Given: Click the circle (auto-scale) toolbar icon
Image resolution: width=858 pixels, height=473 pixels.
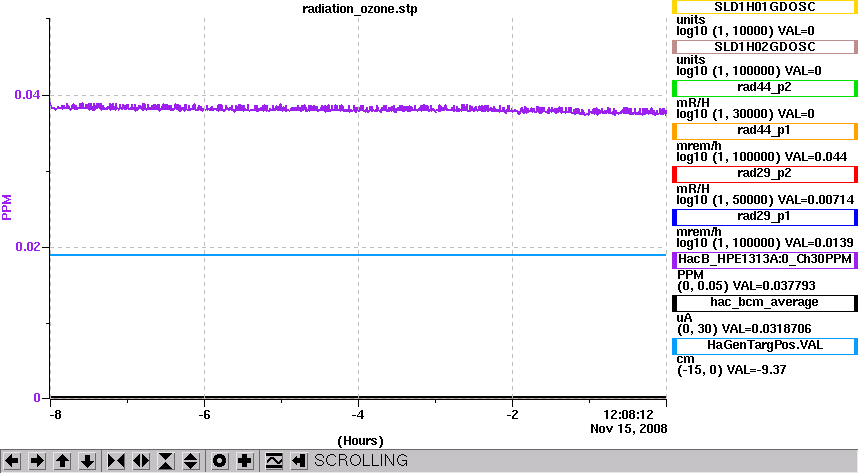Looking at the screenshot, I should (219, 461).
